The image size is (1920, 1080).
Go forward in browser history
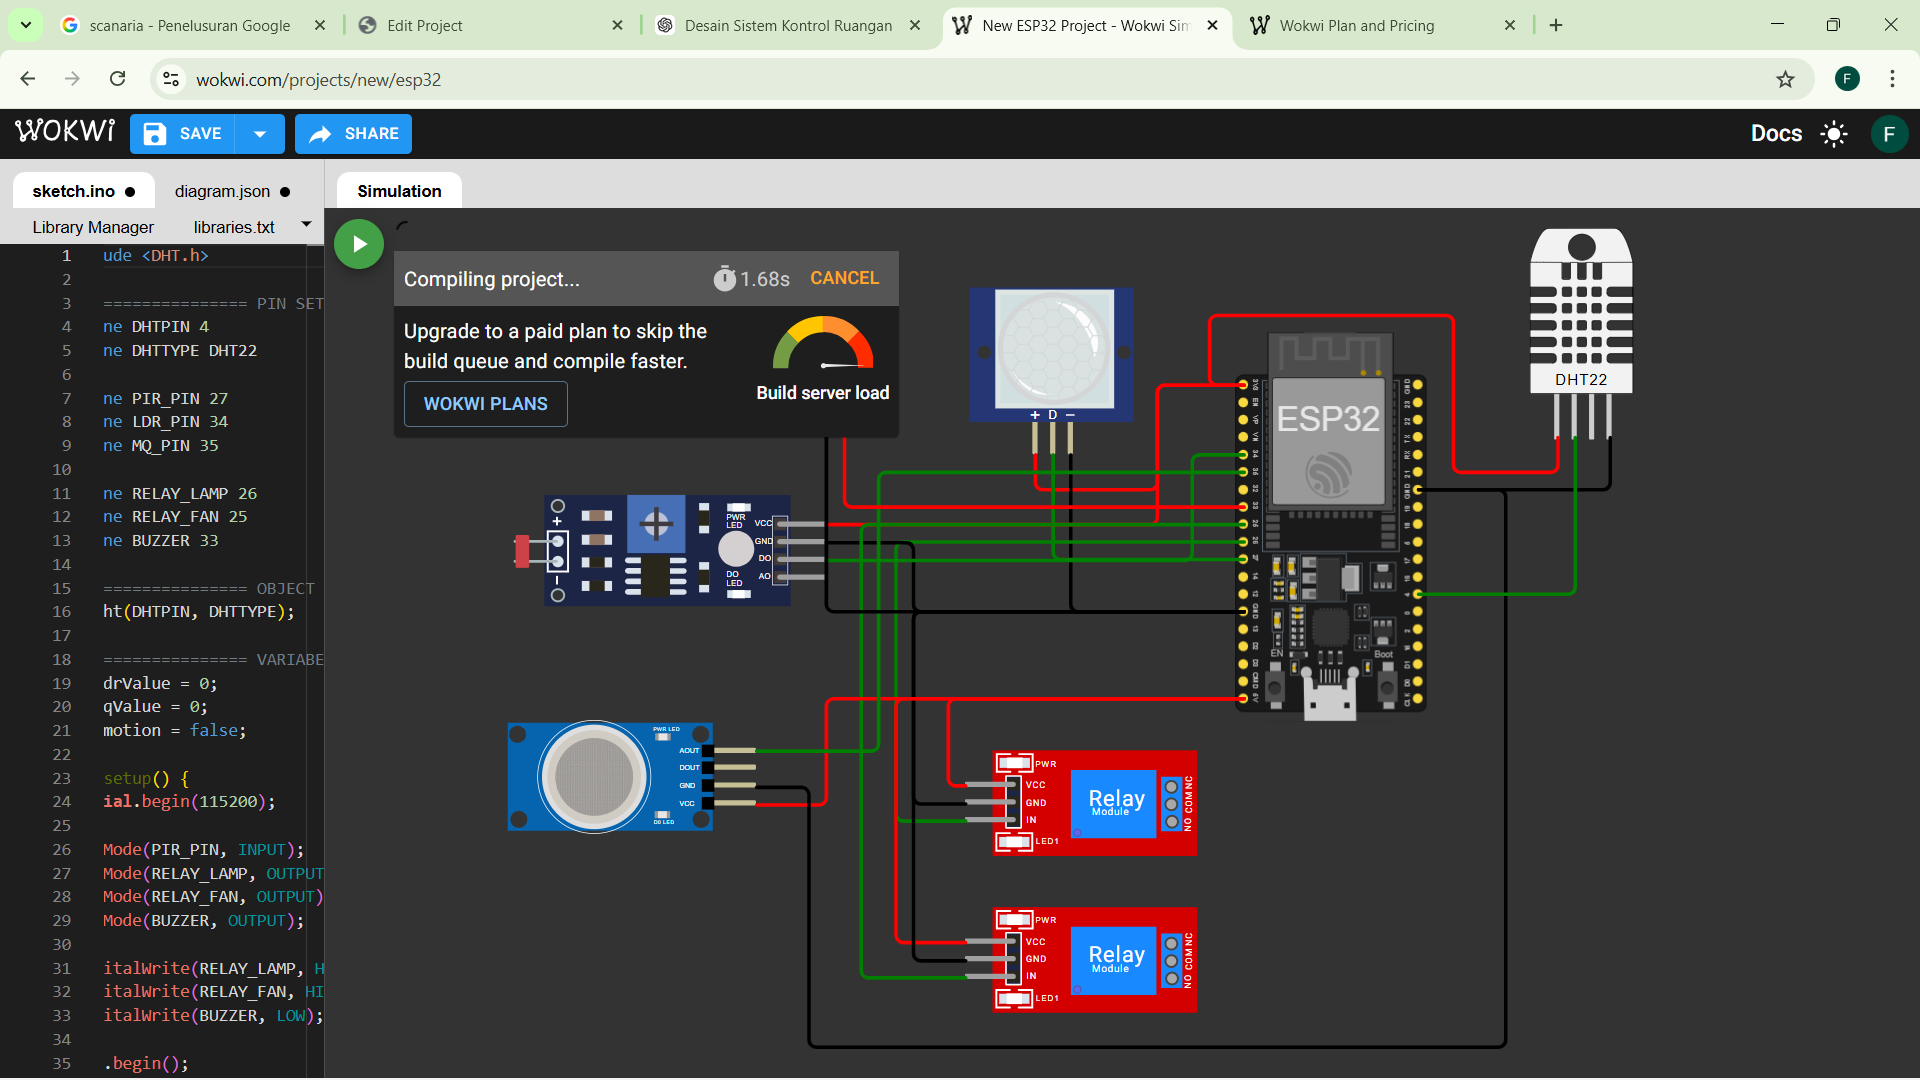72,79
